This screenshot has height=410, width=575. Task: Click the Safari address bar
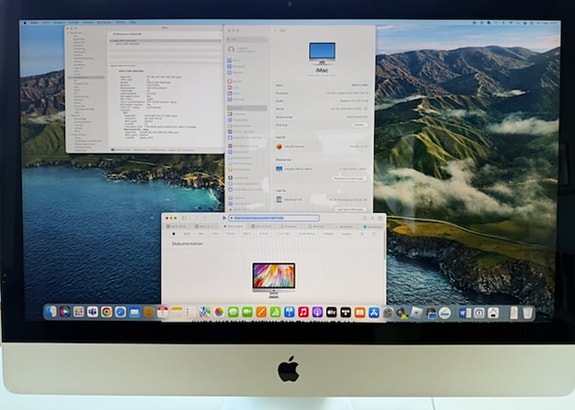point(274,218)
